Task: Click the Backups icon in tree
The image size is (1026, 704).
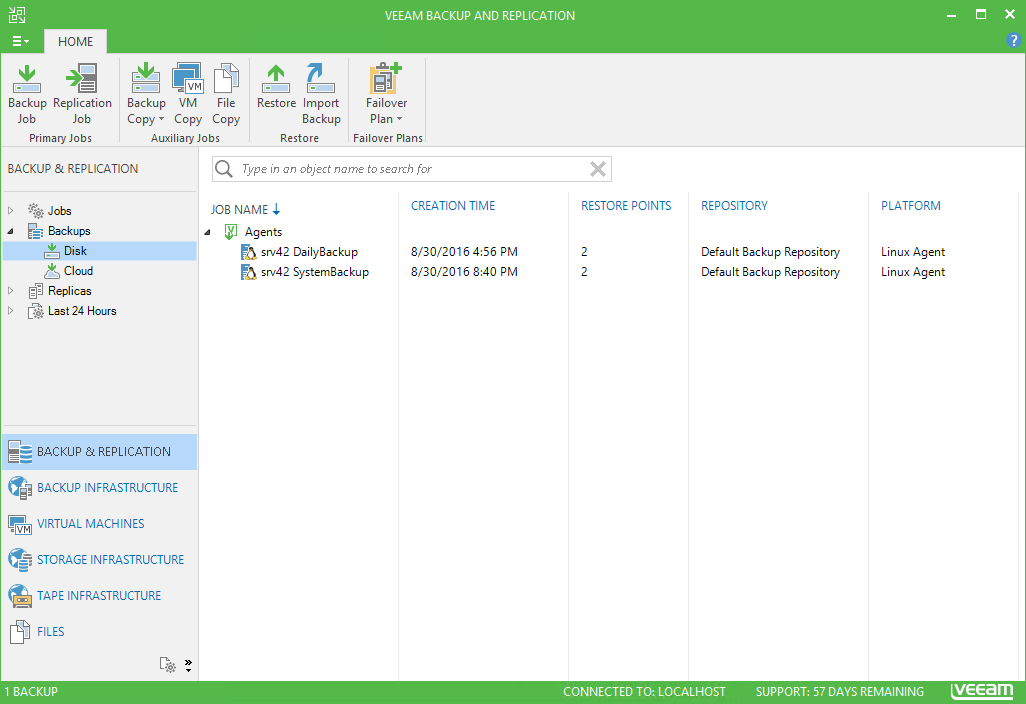Action: 35,231
